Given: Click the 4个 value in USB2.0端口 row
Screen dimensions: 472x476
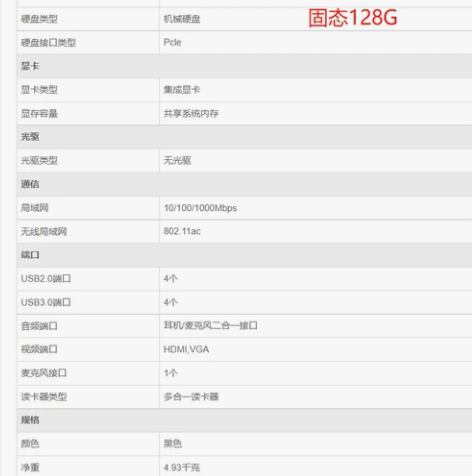Looking at the screenshot, I should click(171, 279).
